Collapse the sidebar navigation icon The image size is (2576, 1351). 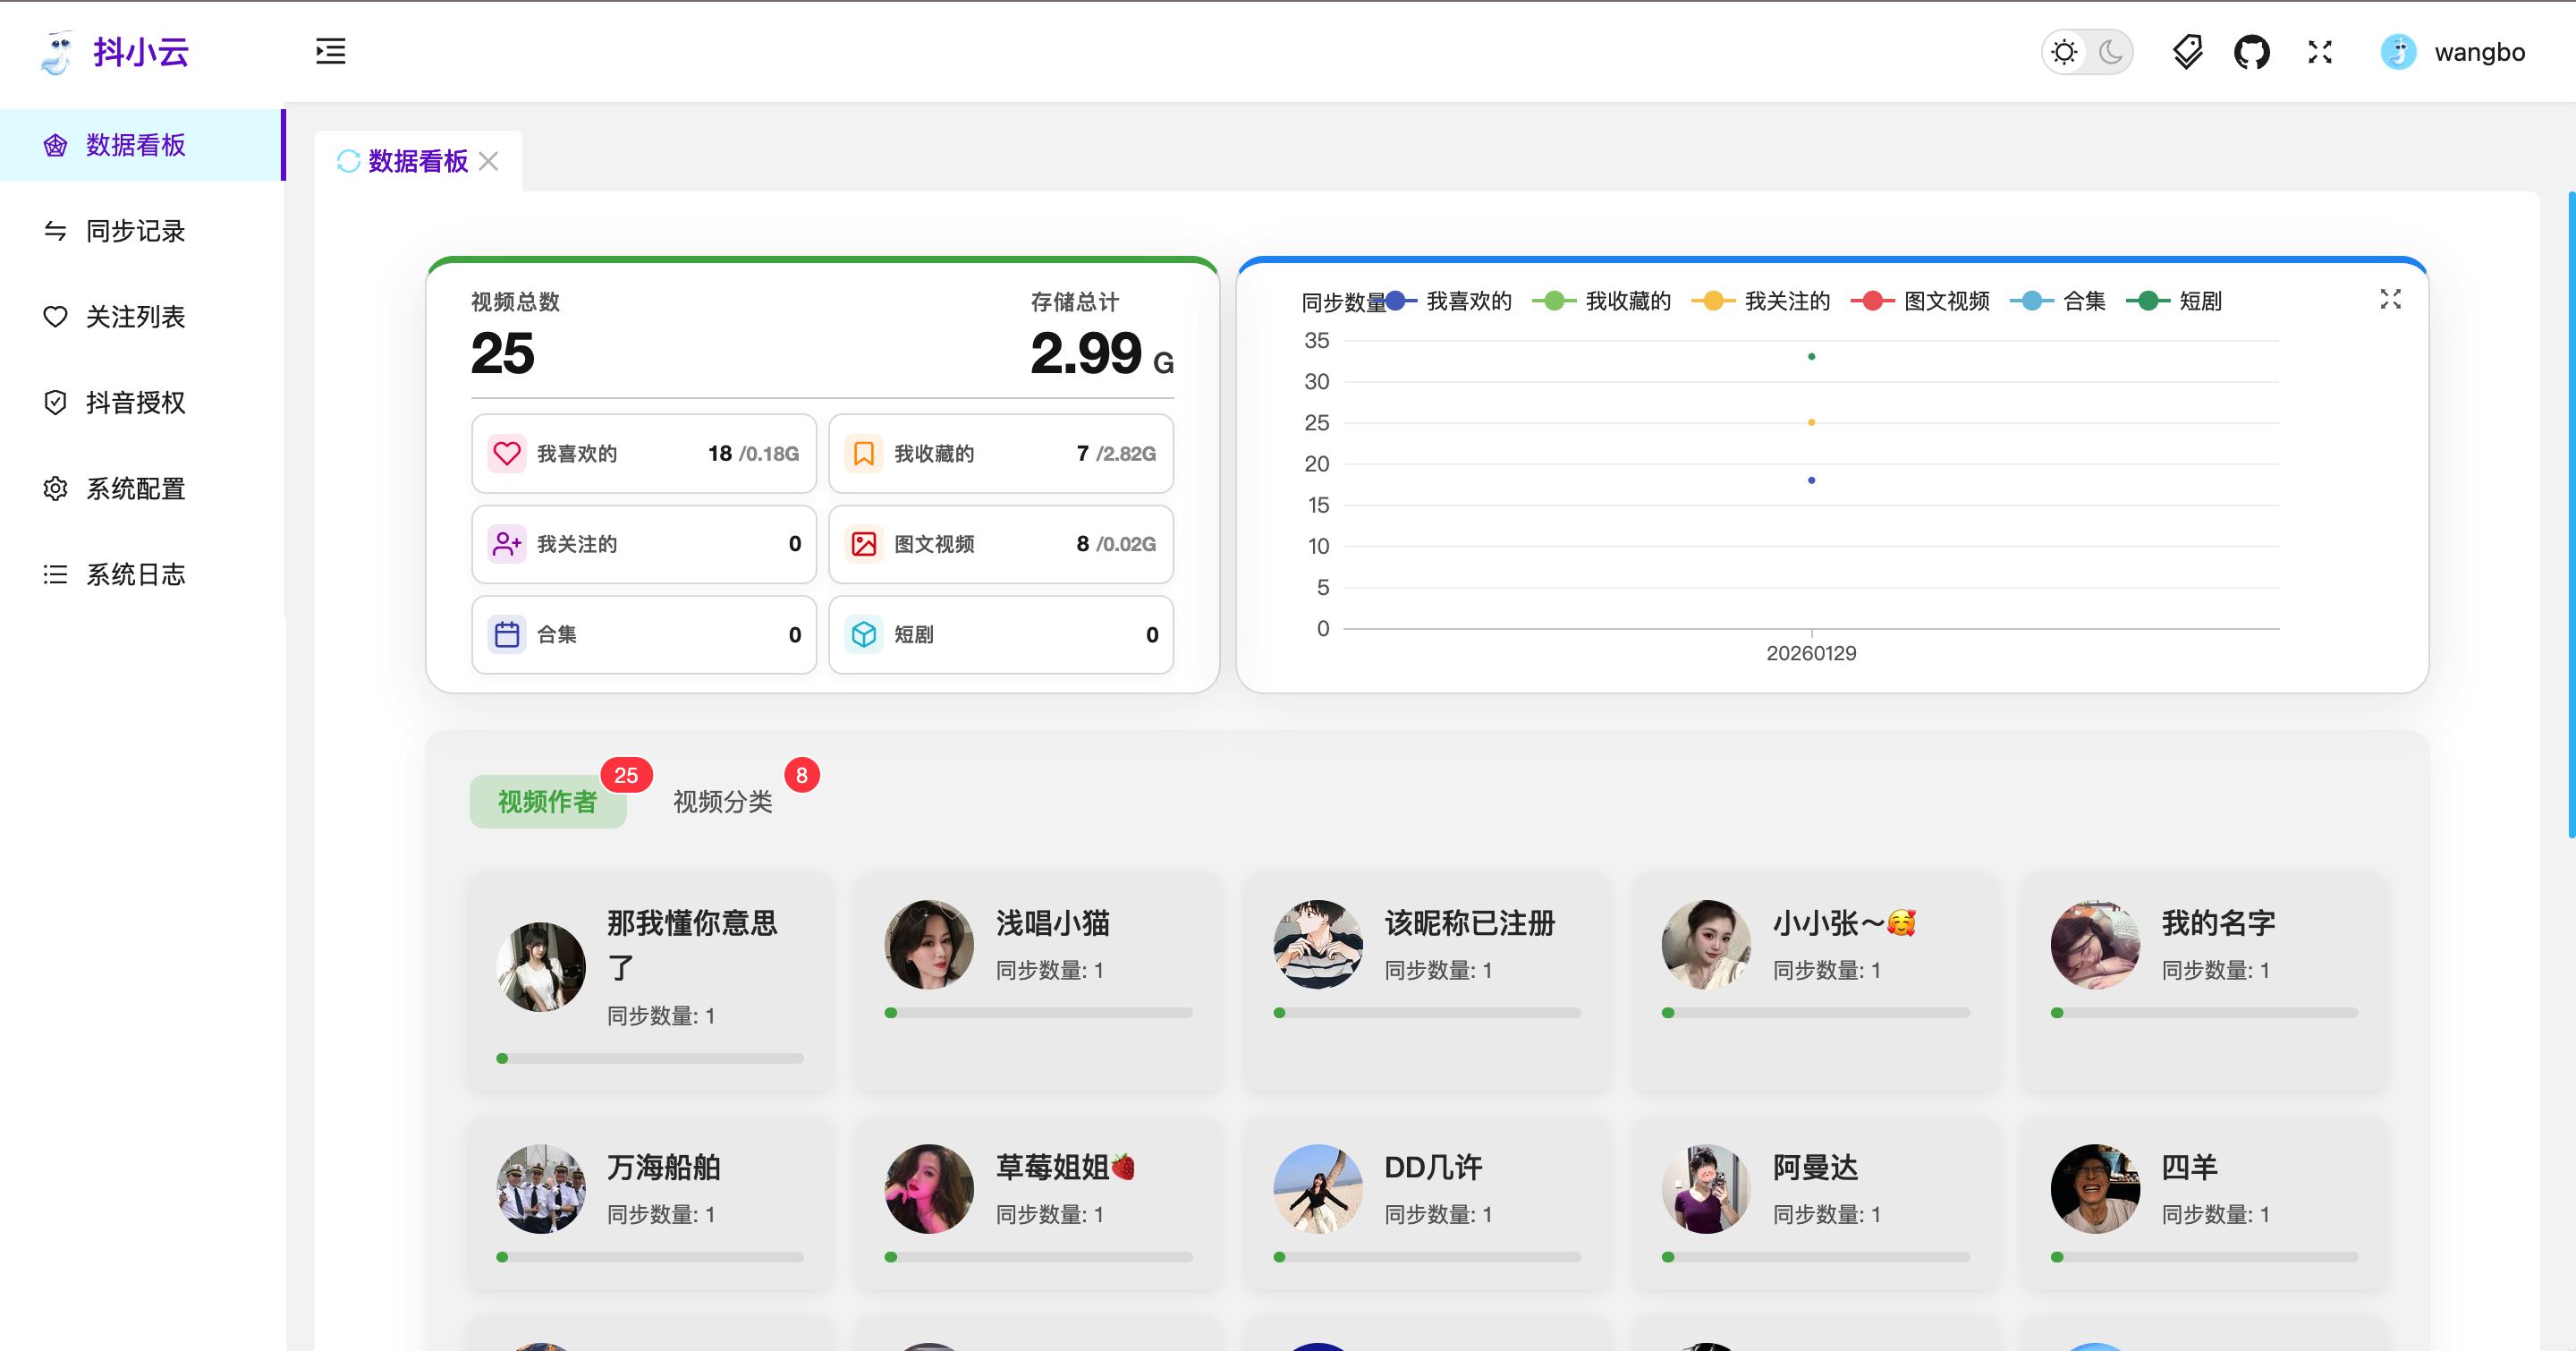tap(330, 51)
